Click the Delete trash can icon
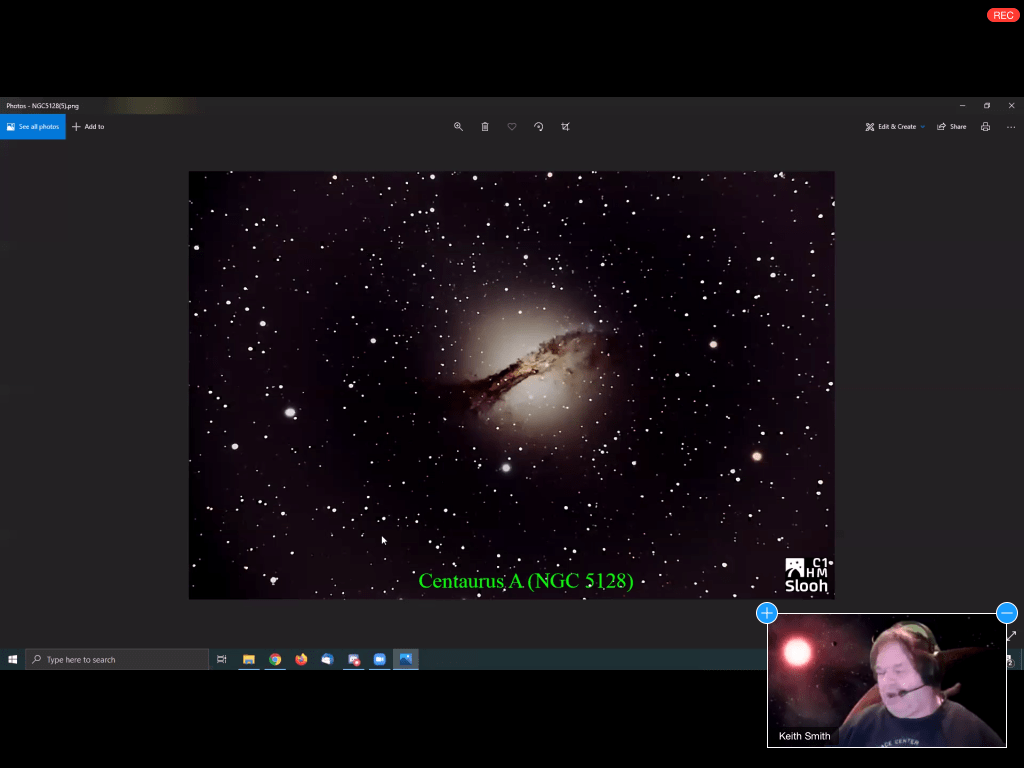Image resolution: width=1024 pixels, height=768 pixels. (485, 127)
